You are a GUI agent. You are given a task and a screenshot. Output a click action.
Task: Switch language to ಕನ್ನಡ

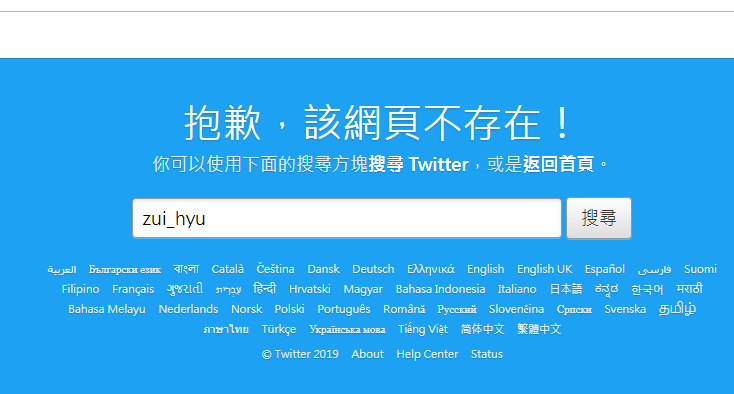pyautogui.click(x=606, y=289)
